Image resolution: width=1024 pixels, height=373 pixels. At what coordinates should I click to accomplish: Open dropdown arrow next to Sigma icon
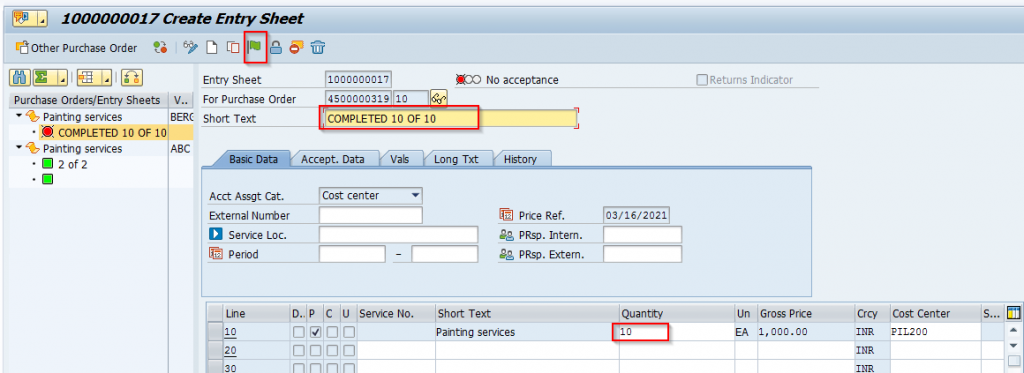pyautogui.click(x=62, y=78)
